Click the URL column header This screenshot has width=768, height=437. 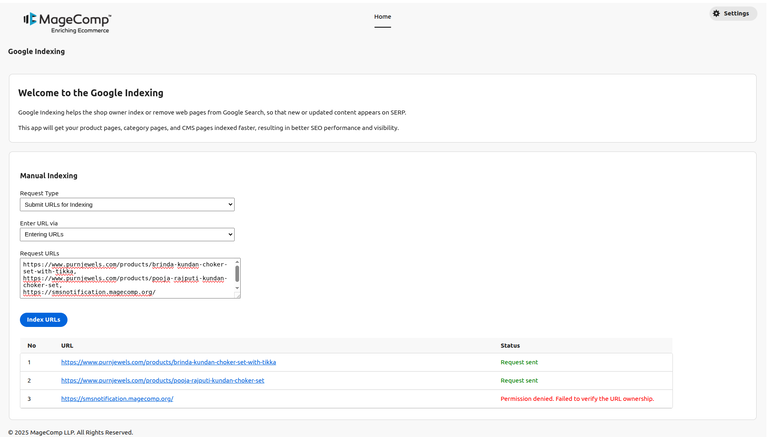pyautogui.click(x=67, y=345)
